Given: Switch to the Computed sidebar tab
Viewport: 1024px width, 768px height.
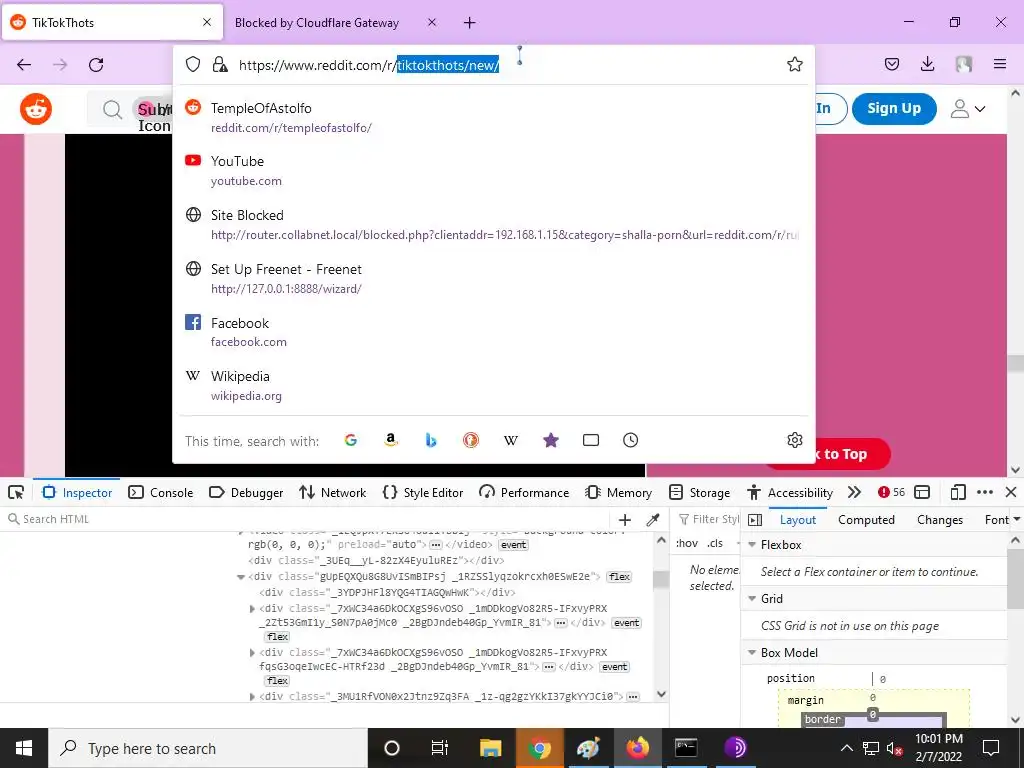Looking at the screenshot, I should click(866, 520).
